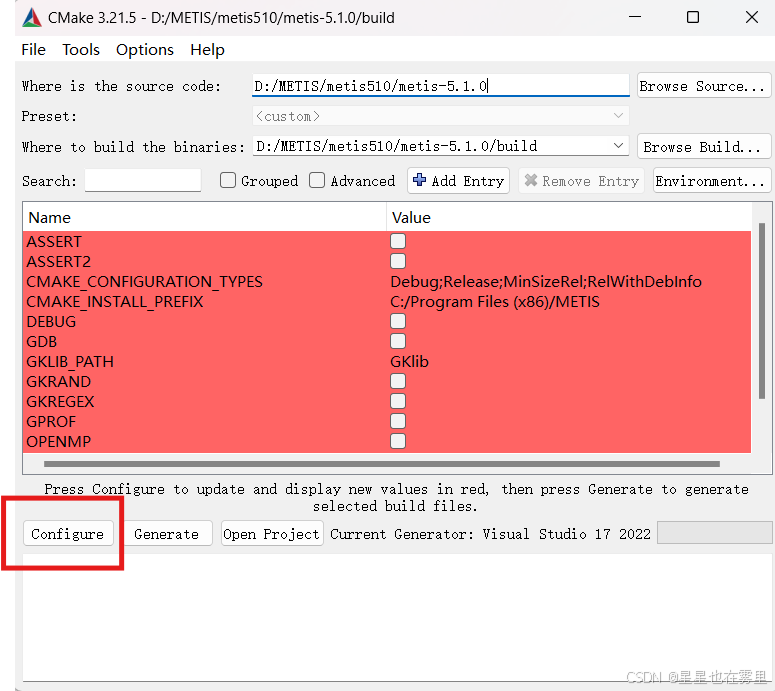The width and height of the screenshot is (775, 691).
Task: Click the Name column header
Action: (204, 217)
